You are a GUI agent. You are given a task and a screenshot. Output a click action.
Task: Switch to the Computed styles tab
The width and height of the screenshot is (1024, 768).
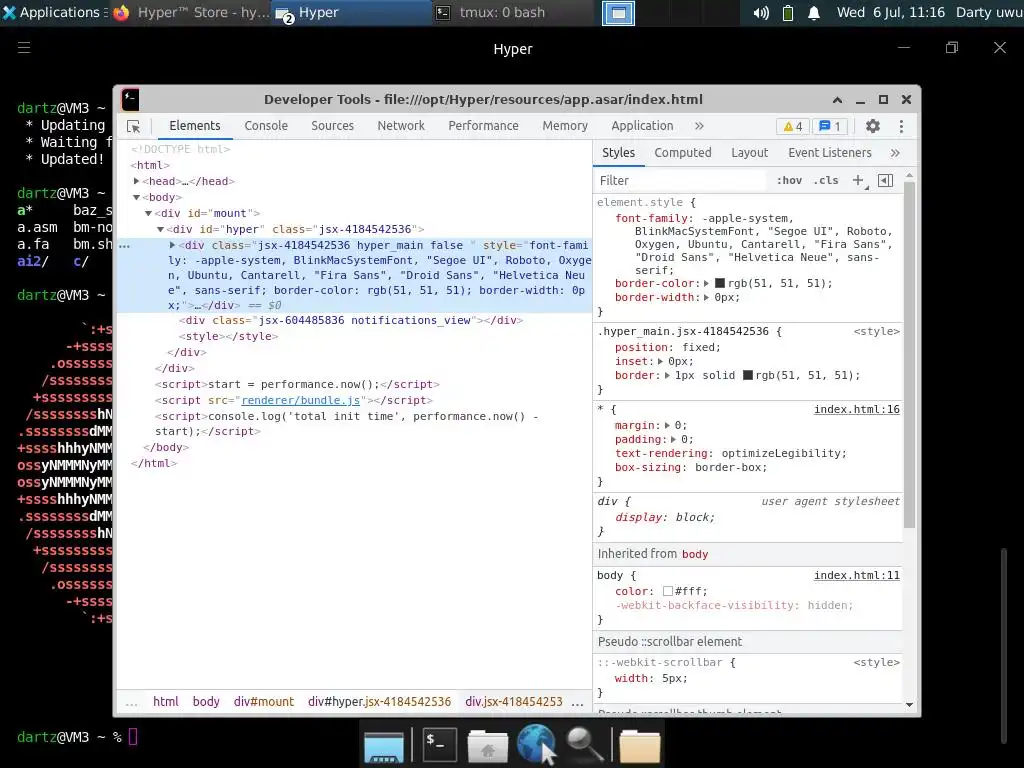click(682, 153)
